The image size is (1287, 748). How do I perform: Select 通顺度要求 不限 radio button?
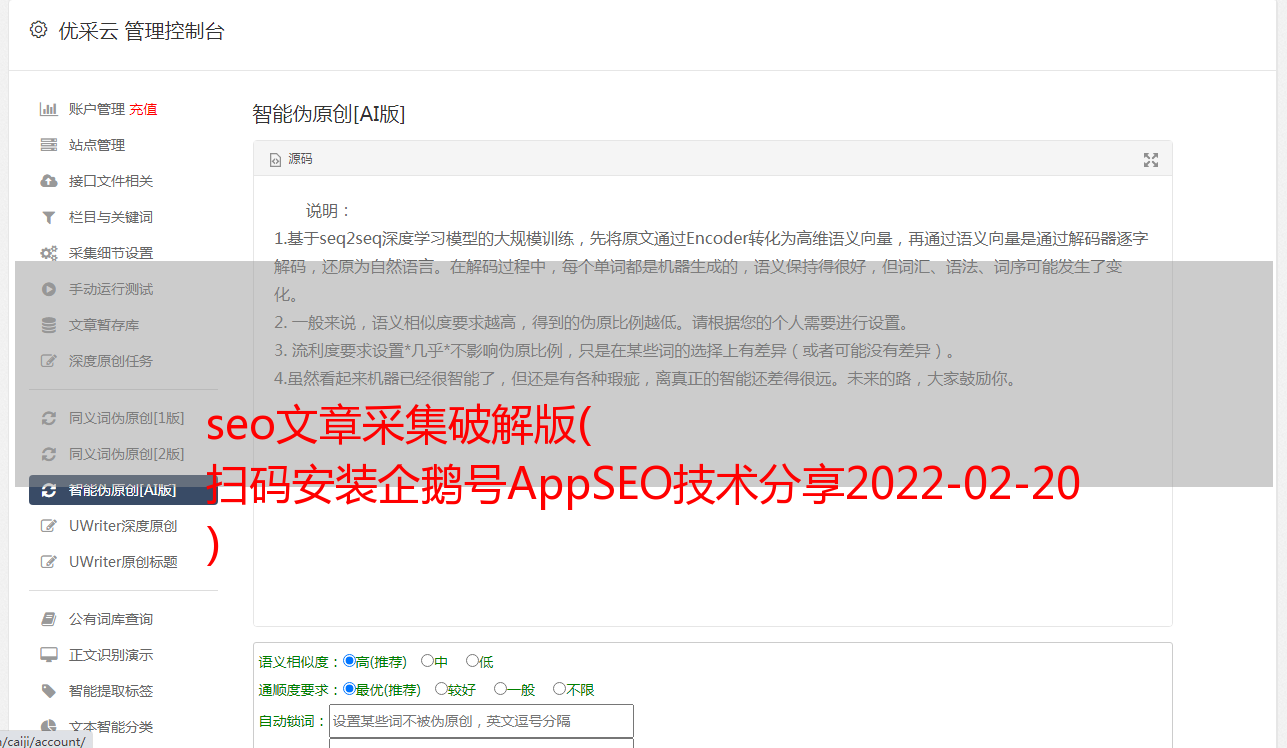tap(559, 689)
